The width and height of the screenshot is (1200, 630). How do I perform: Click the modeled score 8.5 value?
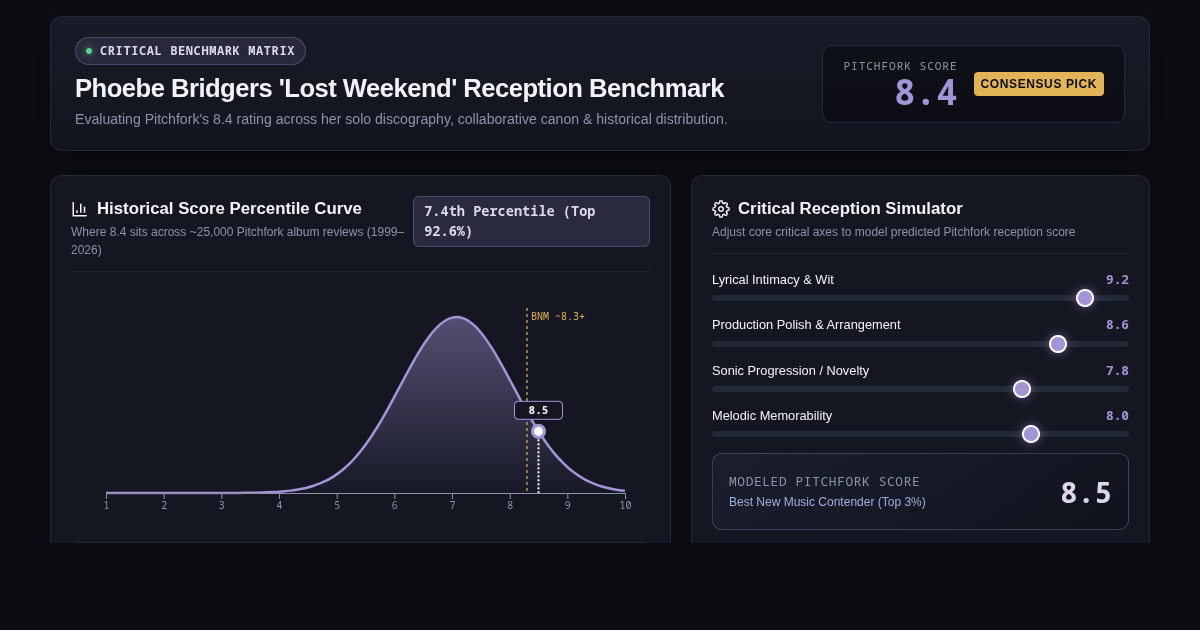coord(1086,493)
